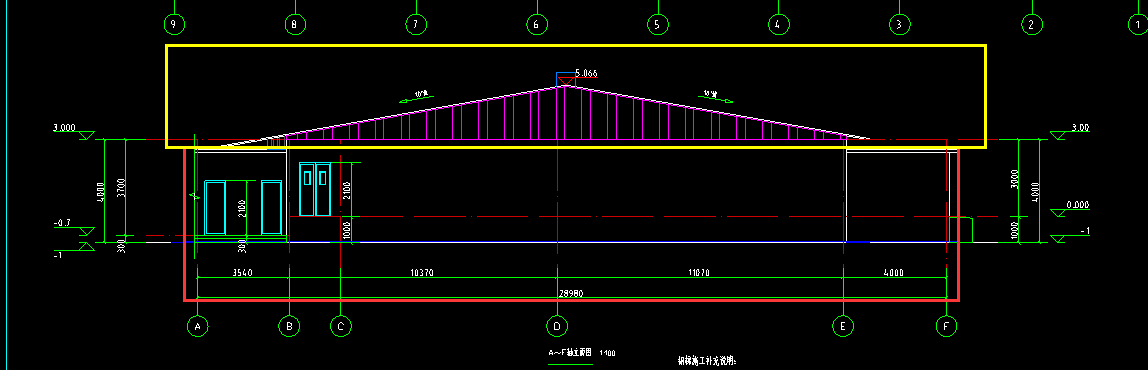Pick the overall 28980 dimension text

[x=571, y=294]
